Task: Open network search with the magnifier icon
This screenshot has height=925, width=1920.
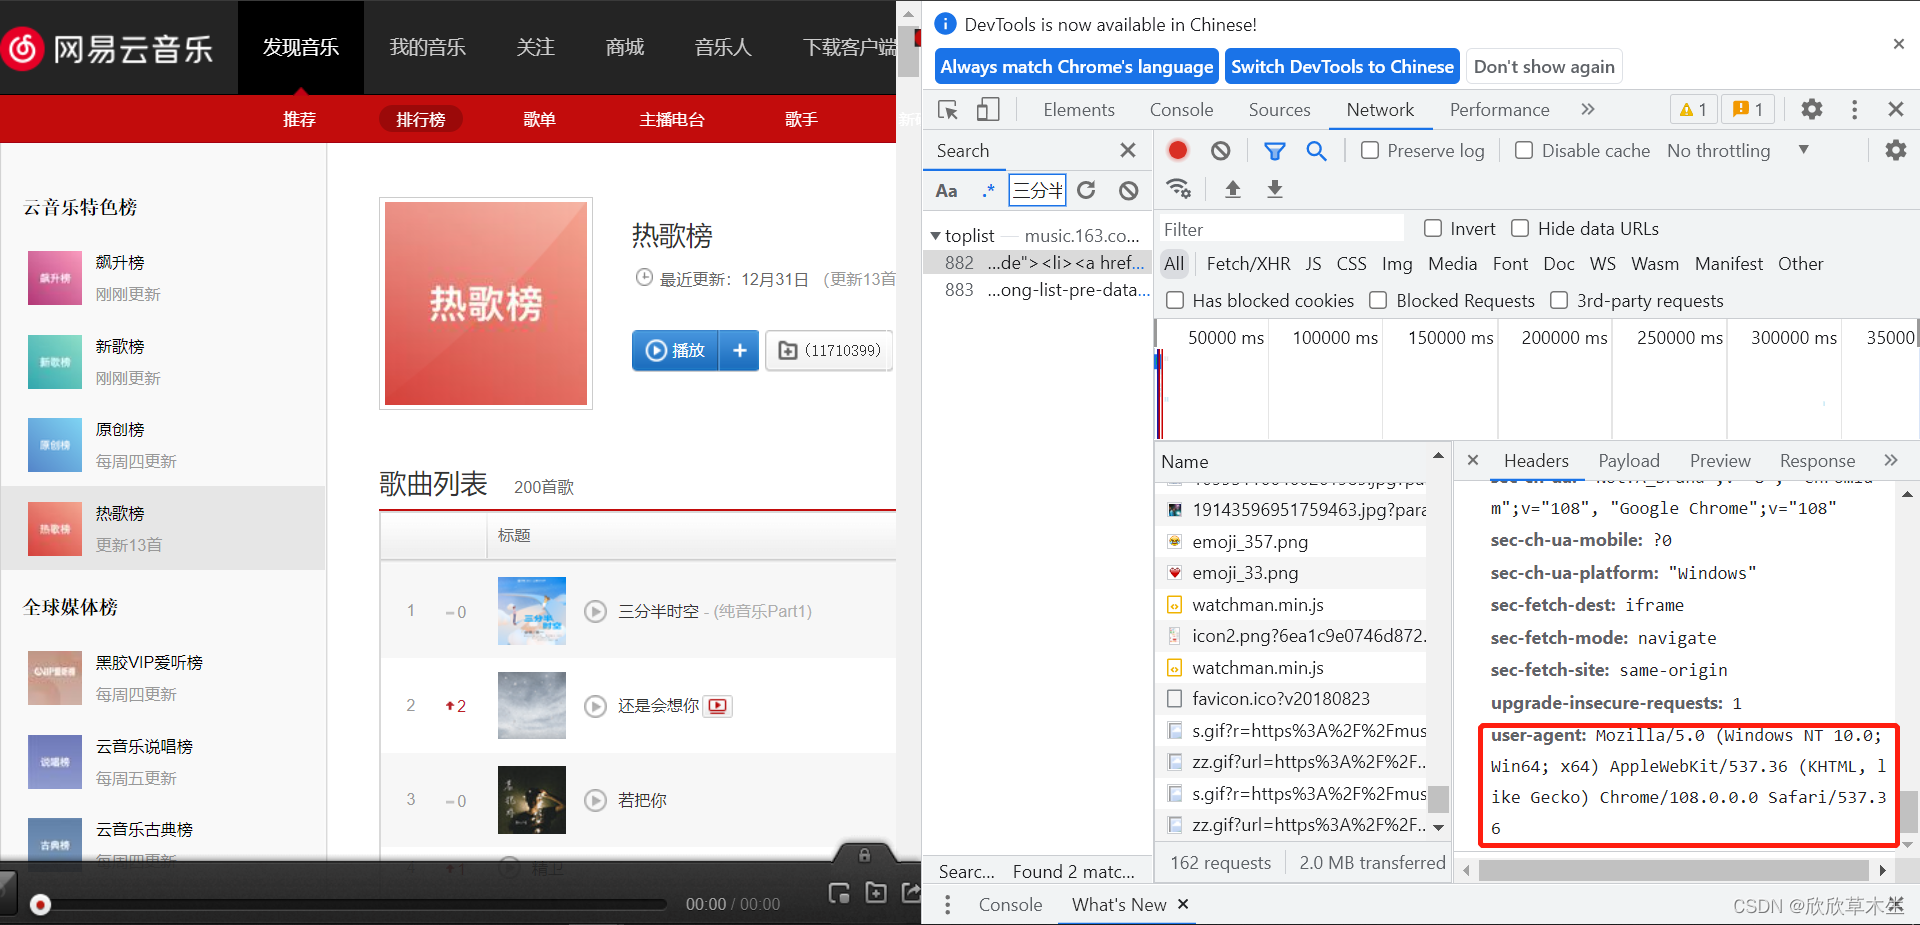Action: tap(1316, 150)
